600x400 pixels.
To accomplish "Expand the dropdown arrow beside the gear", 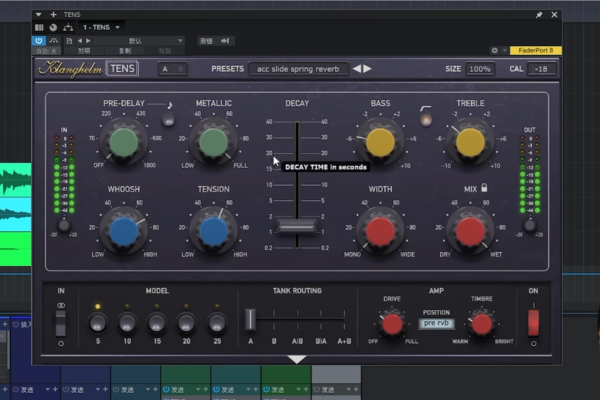I will point(504,51).
